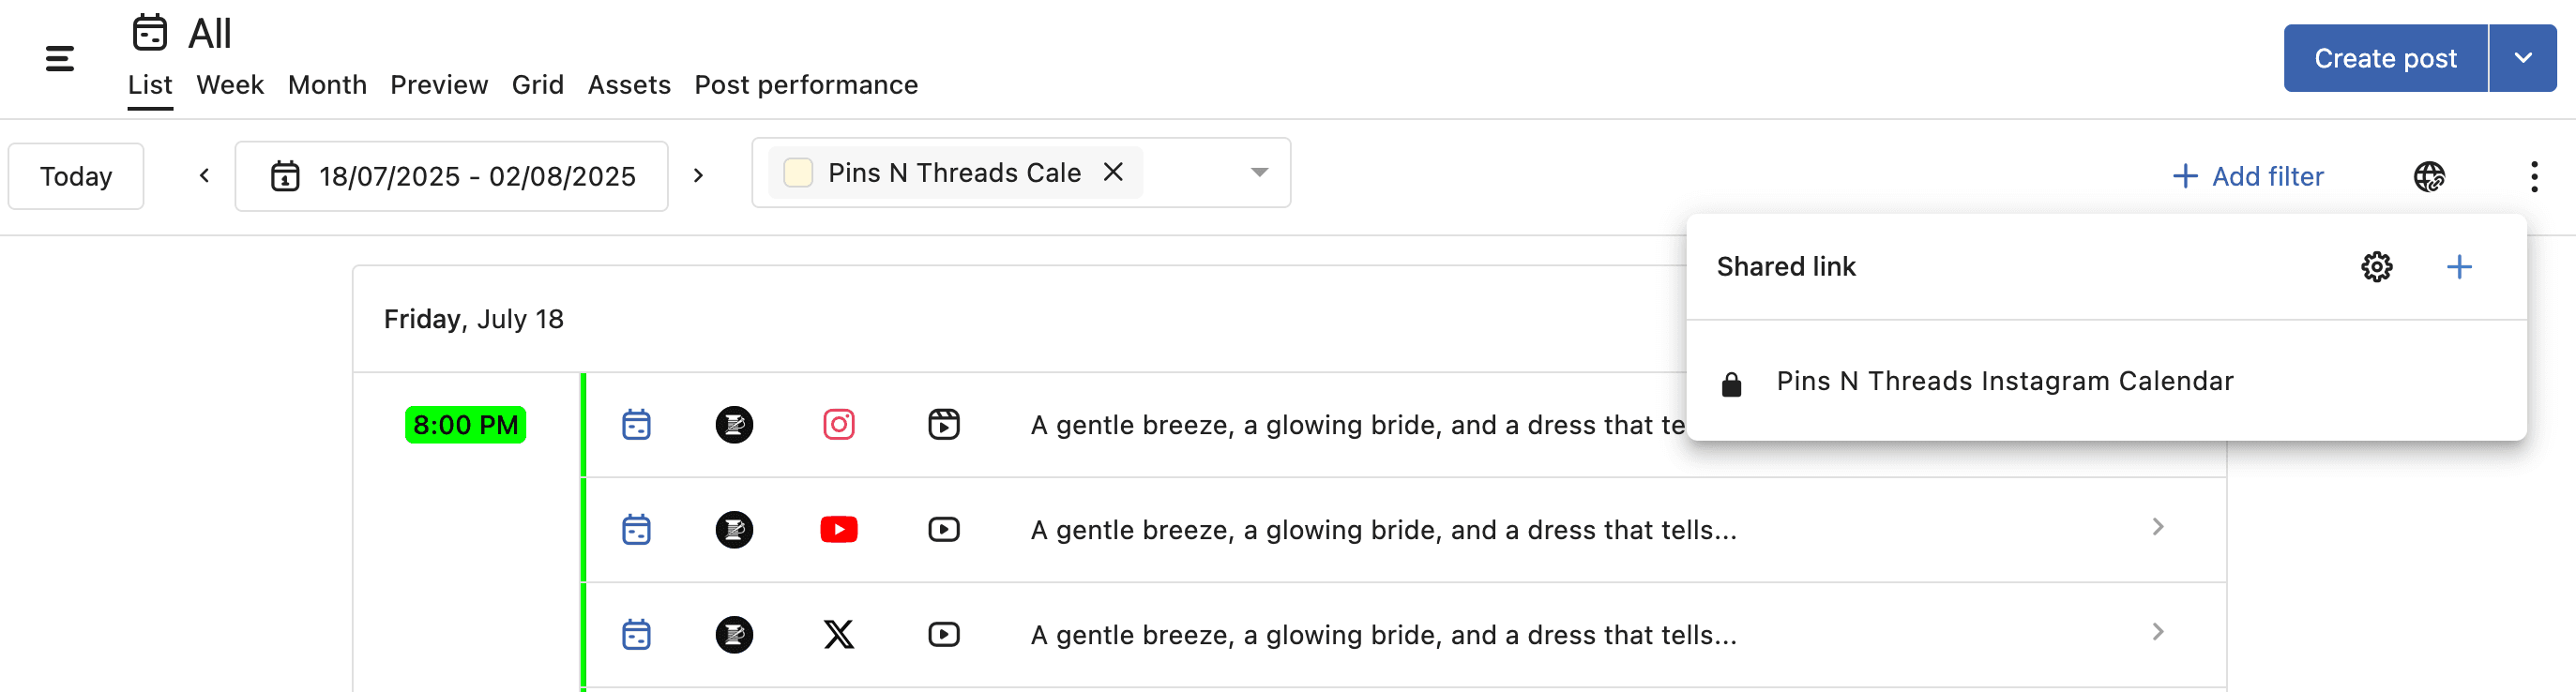2576x692 pixels.
Task: Open shared link settings gear
Action: coord(2376,267)
